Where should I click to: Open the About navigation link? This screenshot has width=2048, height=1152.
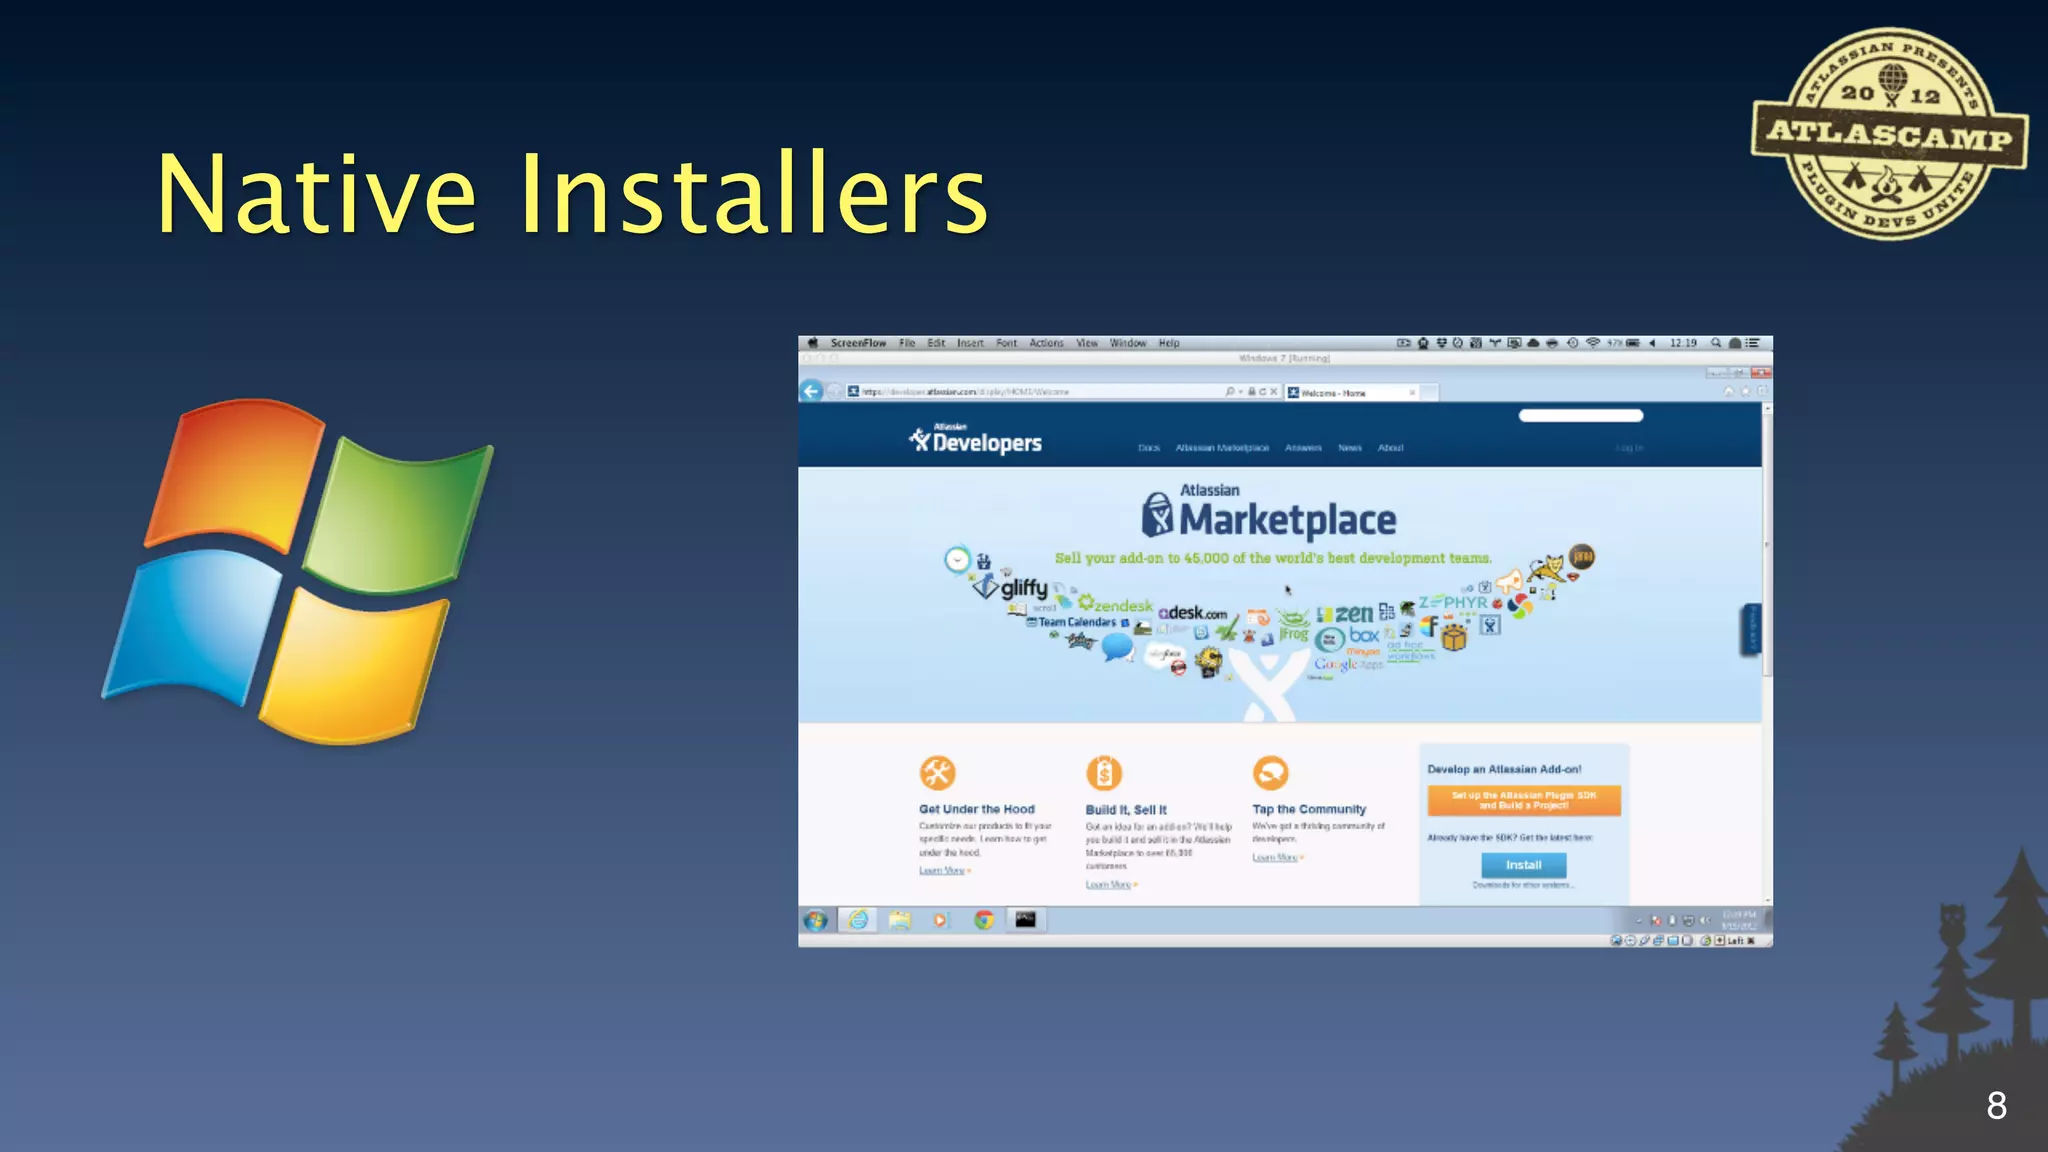pos(1390,448)
